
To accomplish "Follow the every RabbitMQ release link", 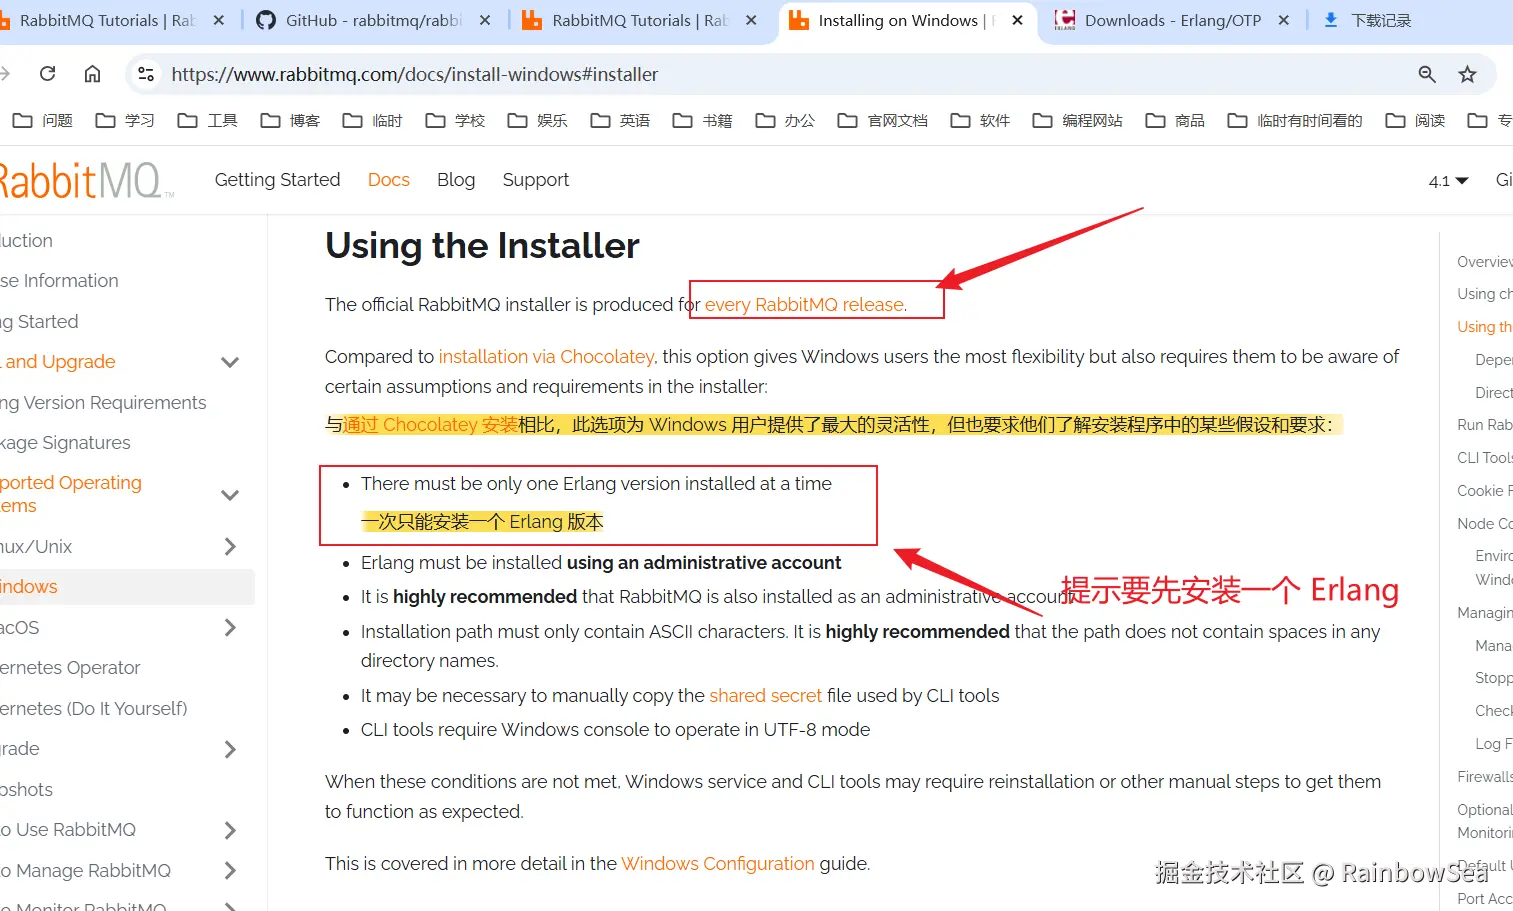I will point(804,304).
